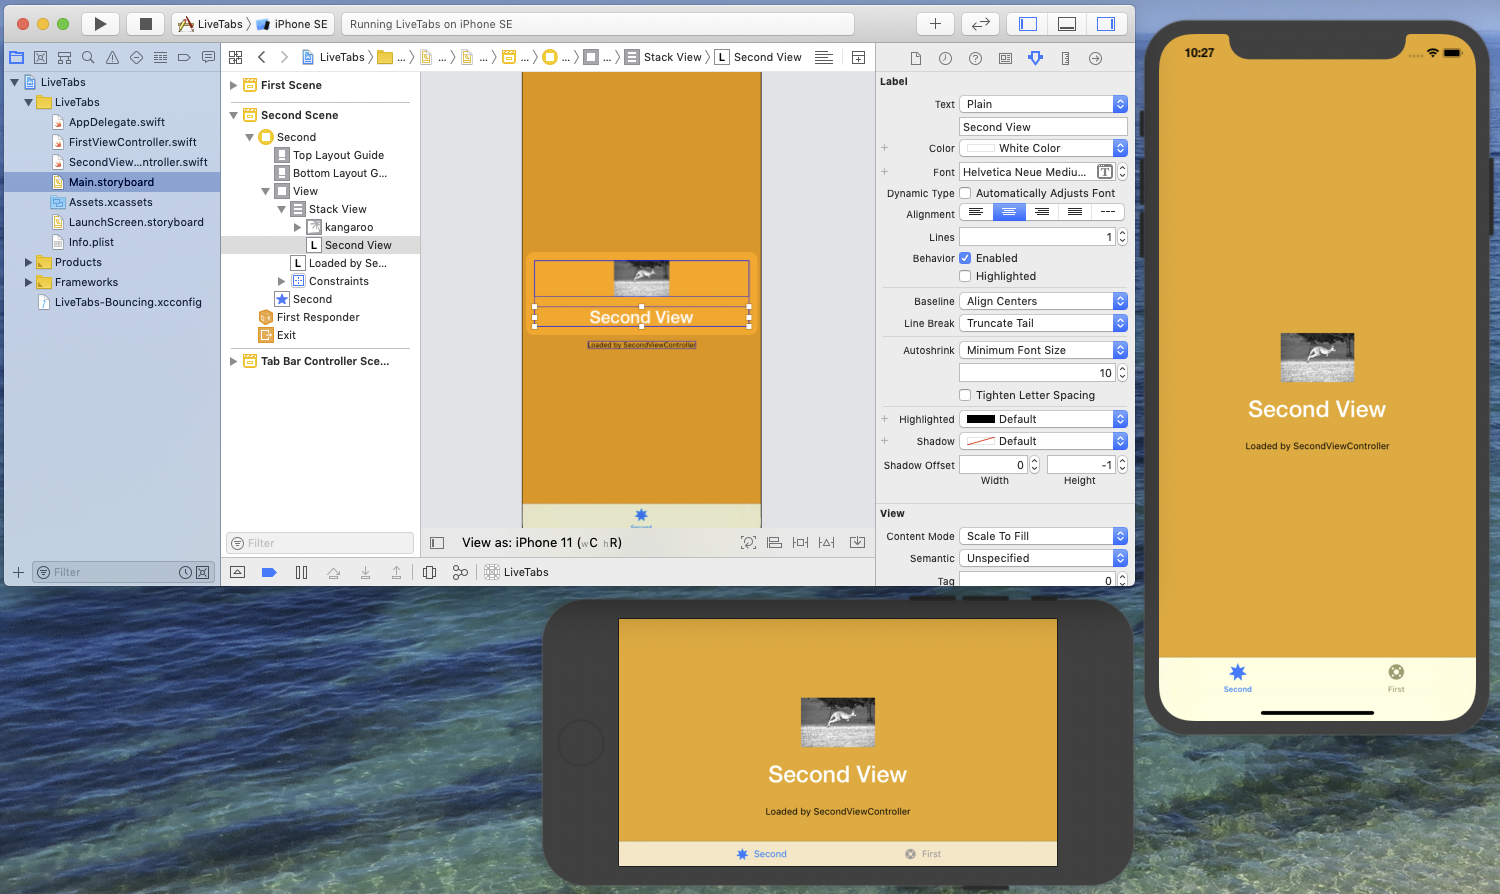Click the Embed In button on canvas bar
This screenshot has width=1500, height=894.
tap(858, 543)
